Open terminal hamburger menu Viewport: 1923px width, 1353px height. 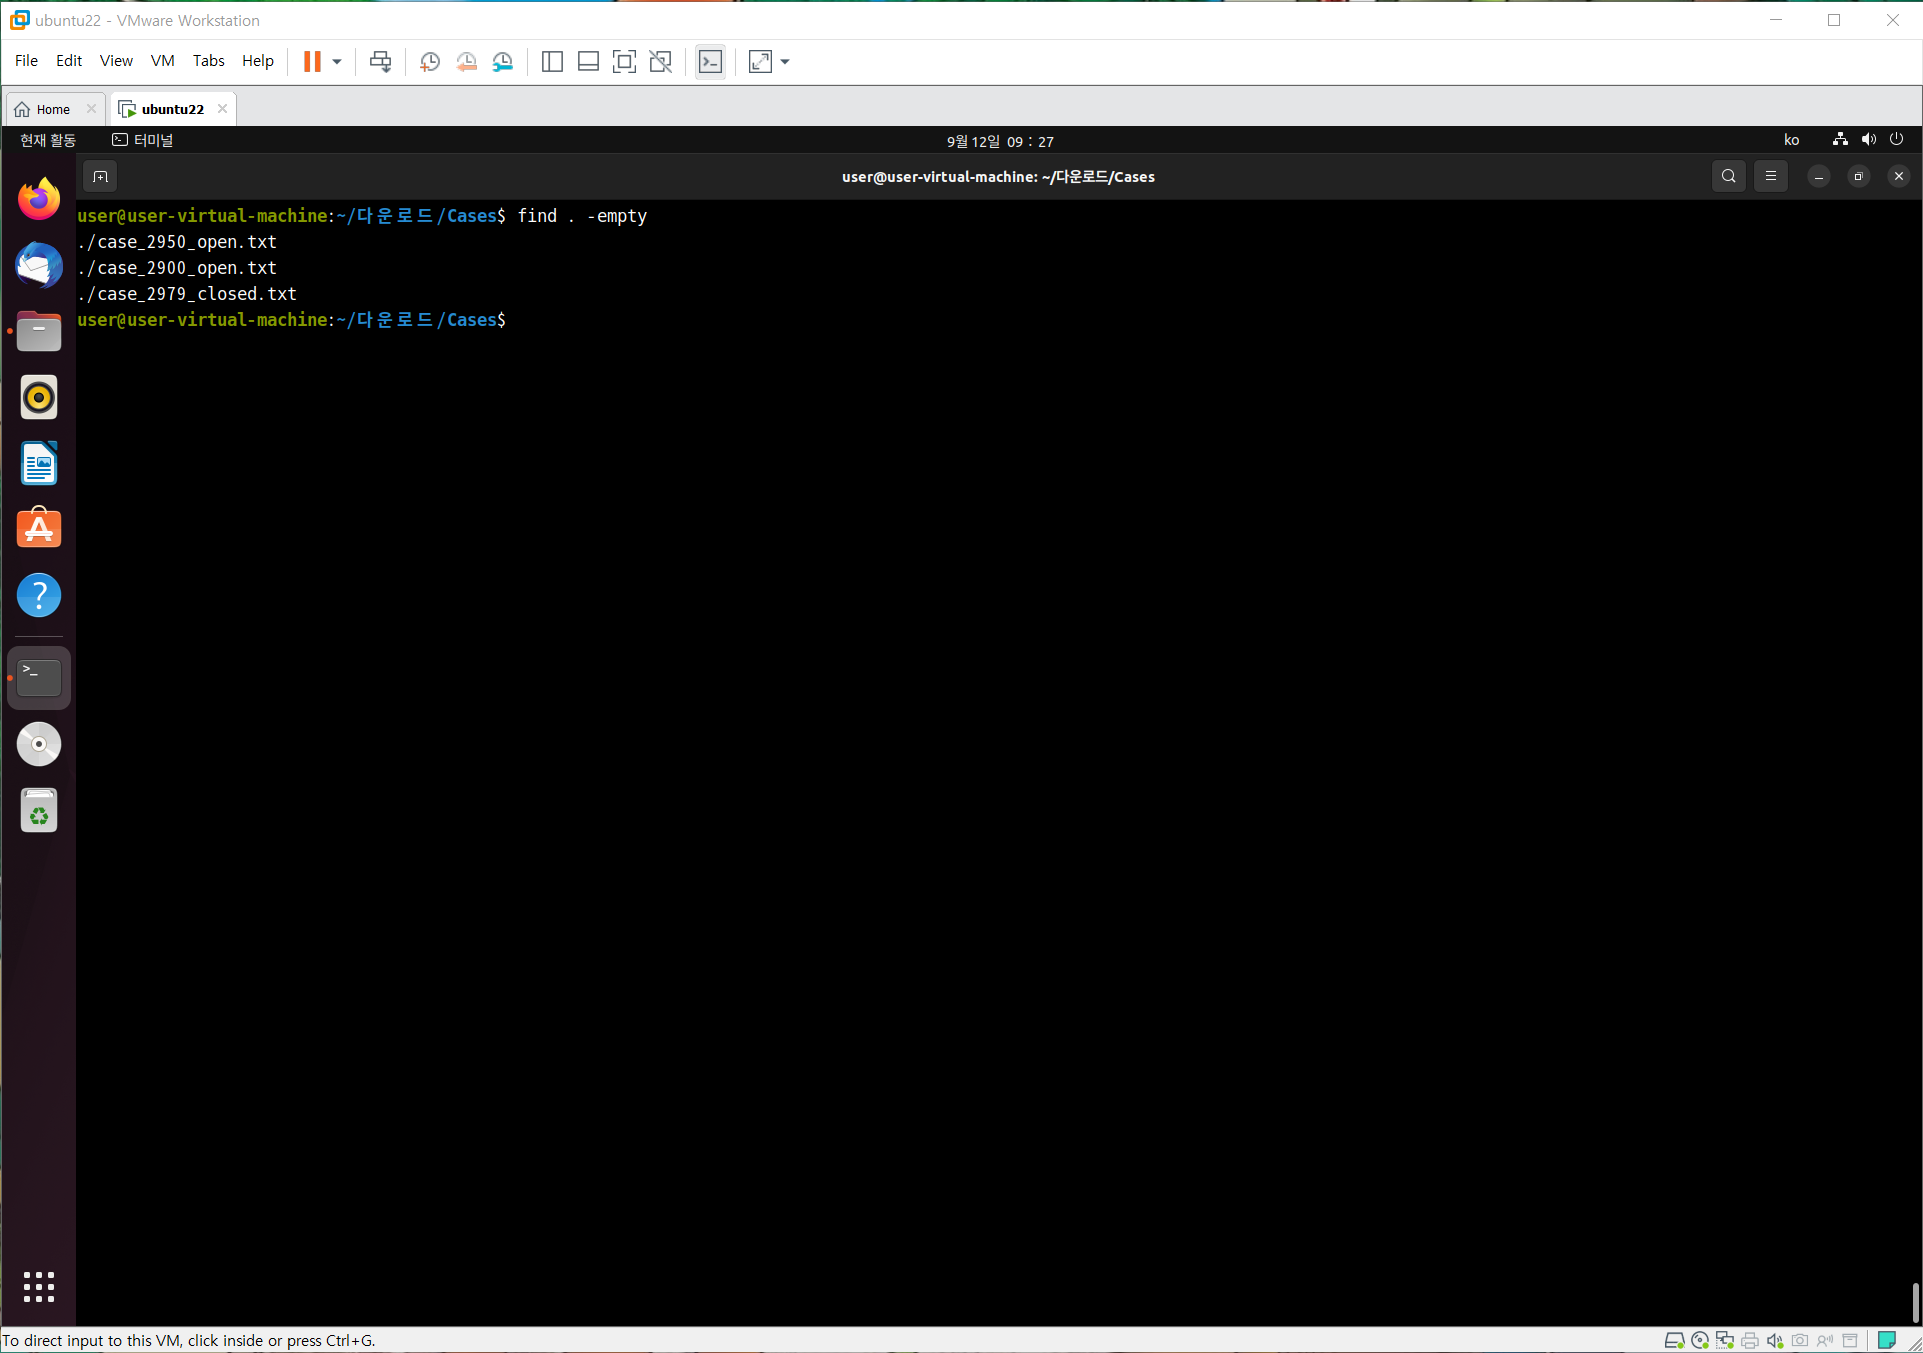point(1770,176)
